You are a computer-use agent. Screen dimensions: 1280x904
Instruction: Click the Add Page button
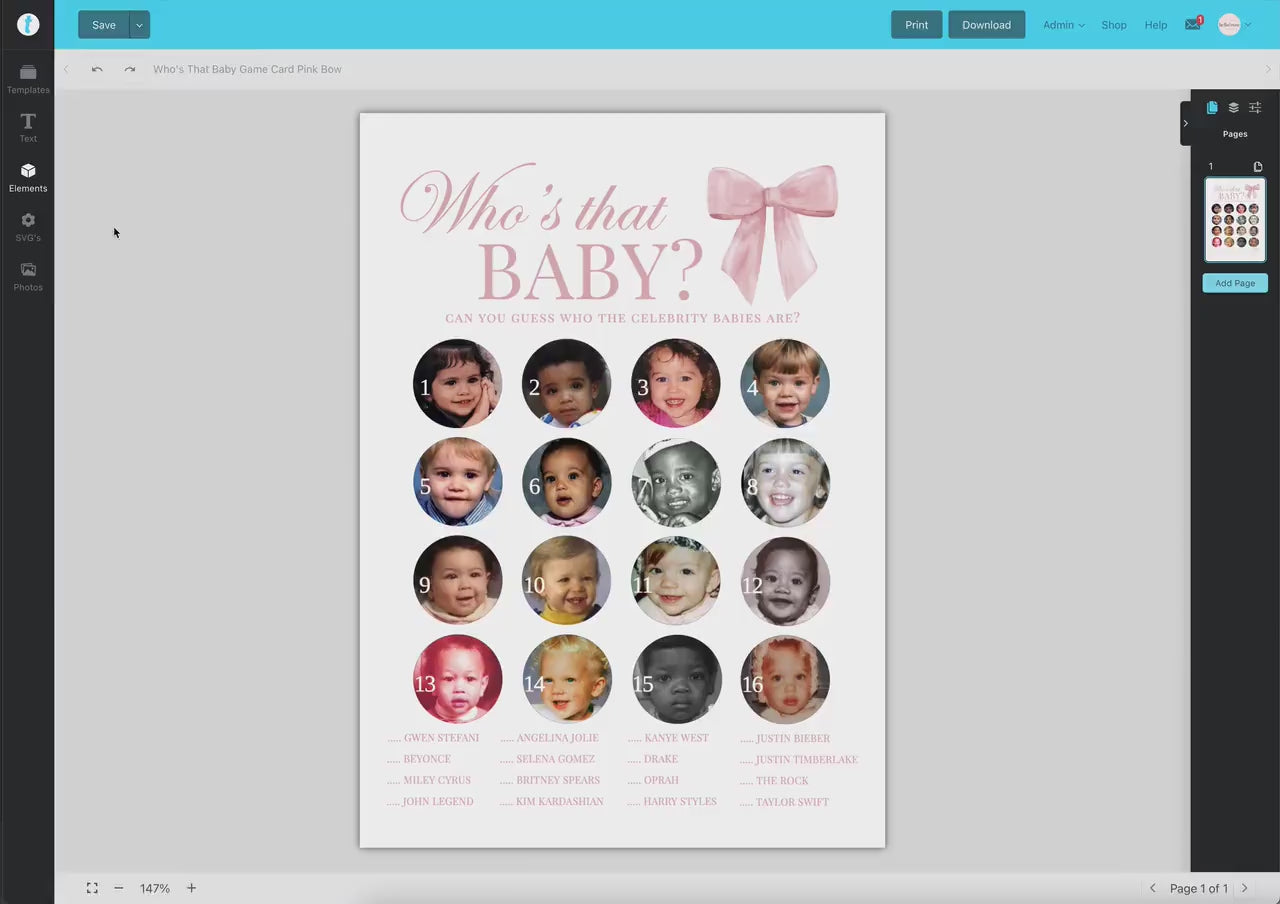click(1235, 283)
